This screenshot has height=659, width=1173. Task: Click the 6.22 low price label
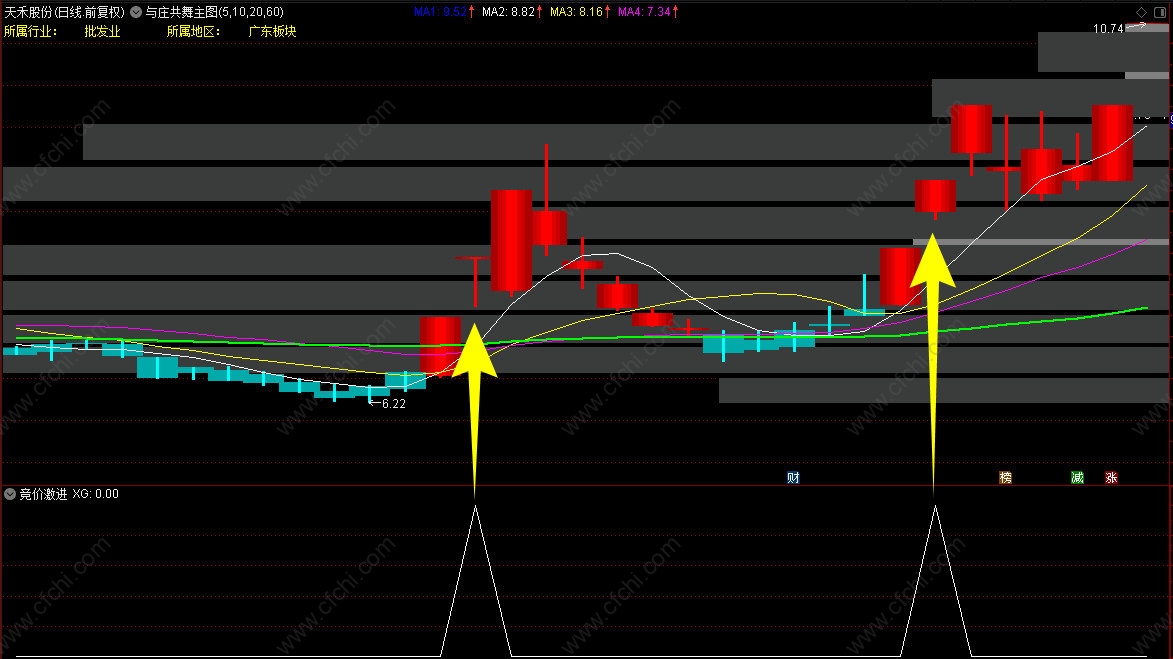pos(393,404)
